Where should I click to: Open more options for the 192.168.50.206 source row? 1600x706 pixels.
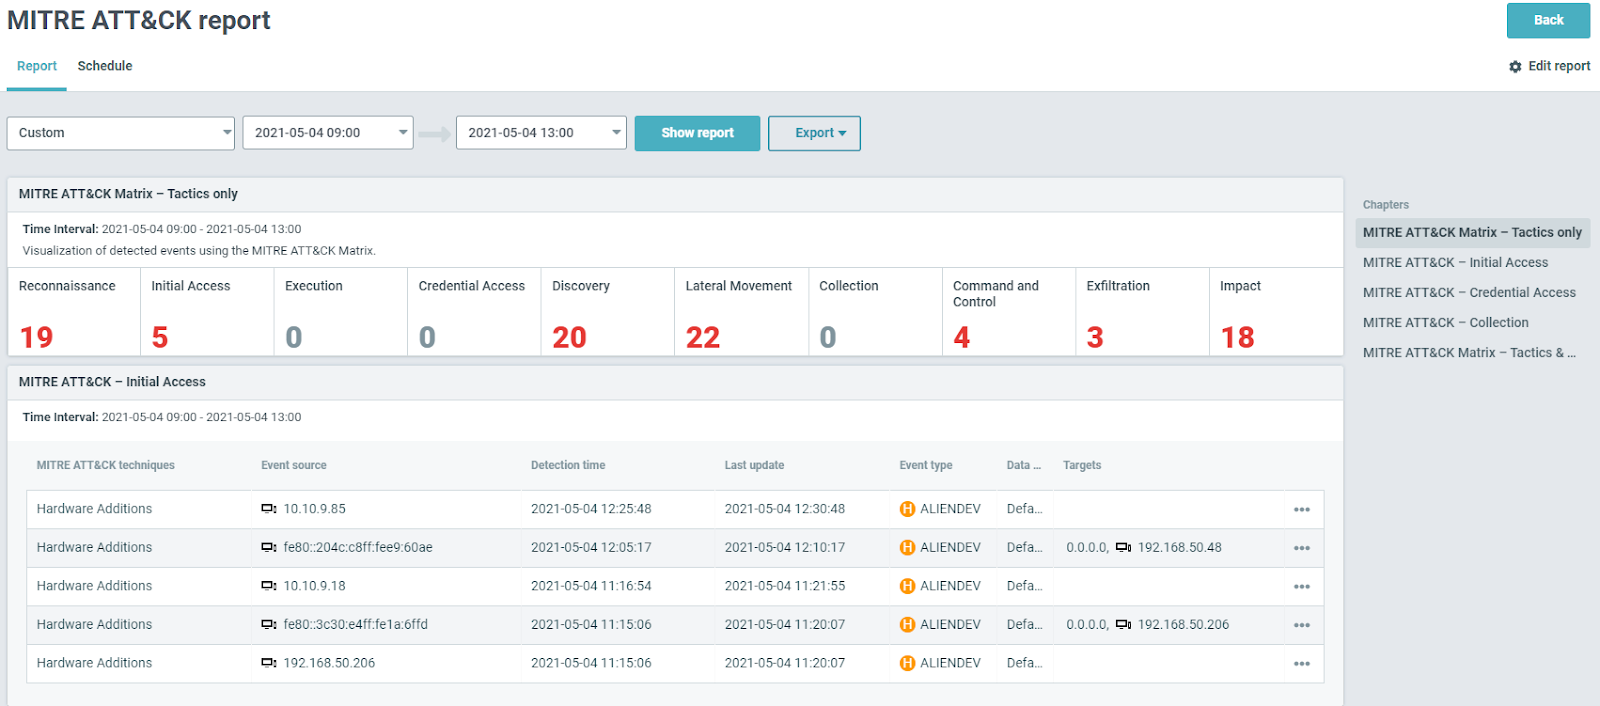1301,663
